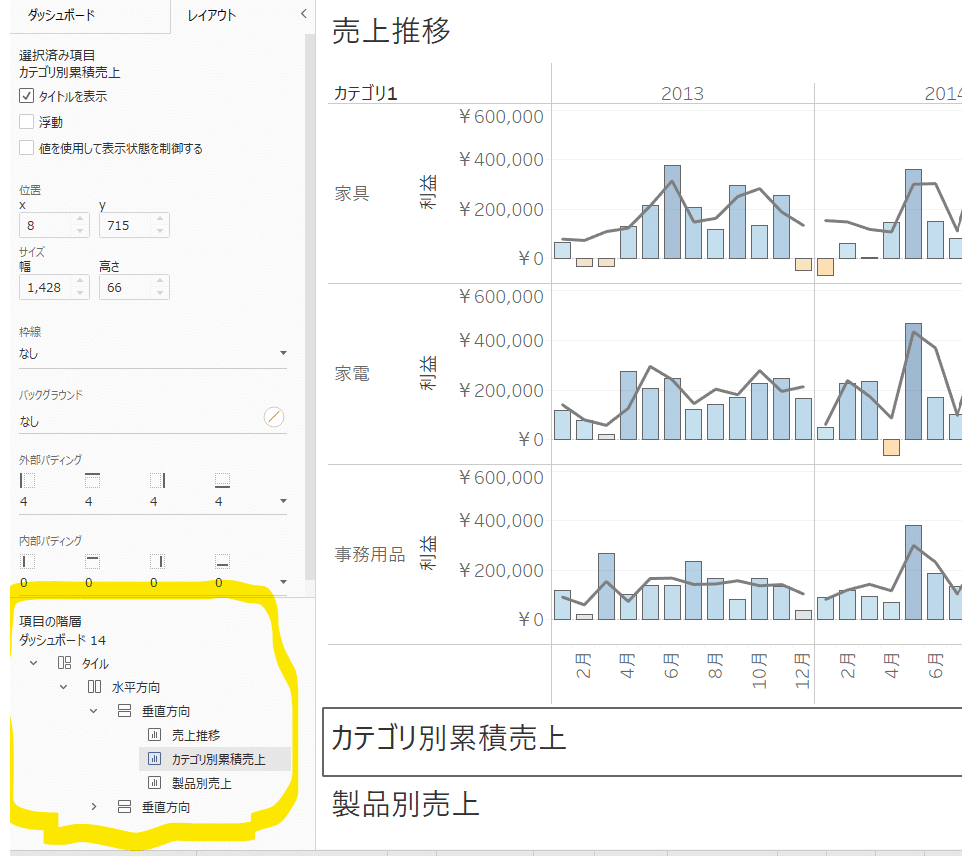Image resolution: width=962 pixels, height=856 pixels.
Task: Open the バックグラウンド color picker swatch
Action: 274,417
